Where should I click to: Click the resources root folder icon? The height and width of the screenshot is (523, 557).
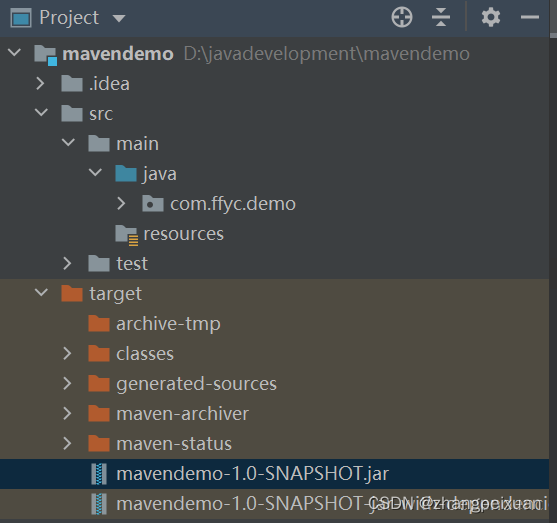126,235
